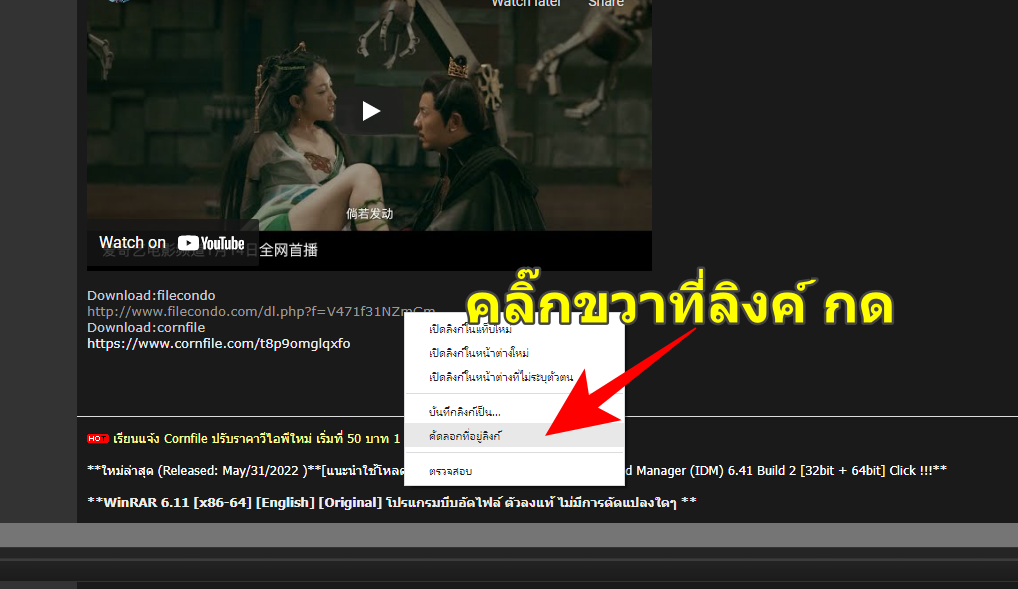This screenshot has width=1018, height=589.
Task: Select 'คัดลอกที่อยู่ลิงก์' to copy link address
Action: [514, 436]
